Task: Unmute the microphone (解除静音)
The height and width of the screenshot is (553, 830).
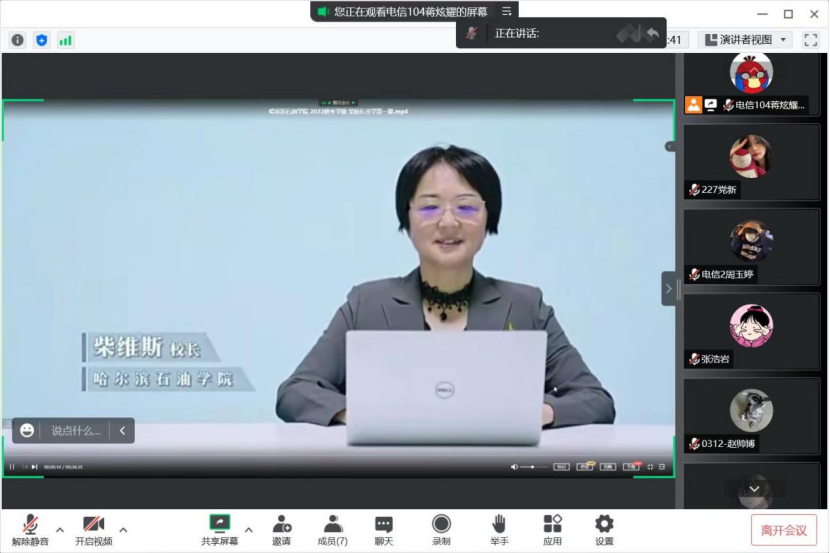Action: pyautogui.click(x=28, y=529)
